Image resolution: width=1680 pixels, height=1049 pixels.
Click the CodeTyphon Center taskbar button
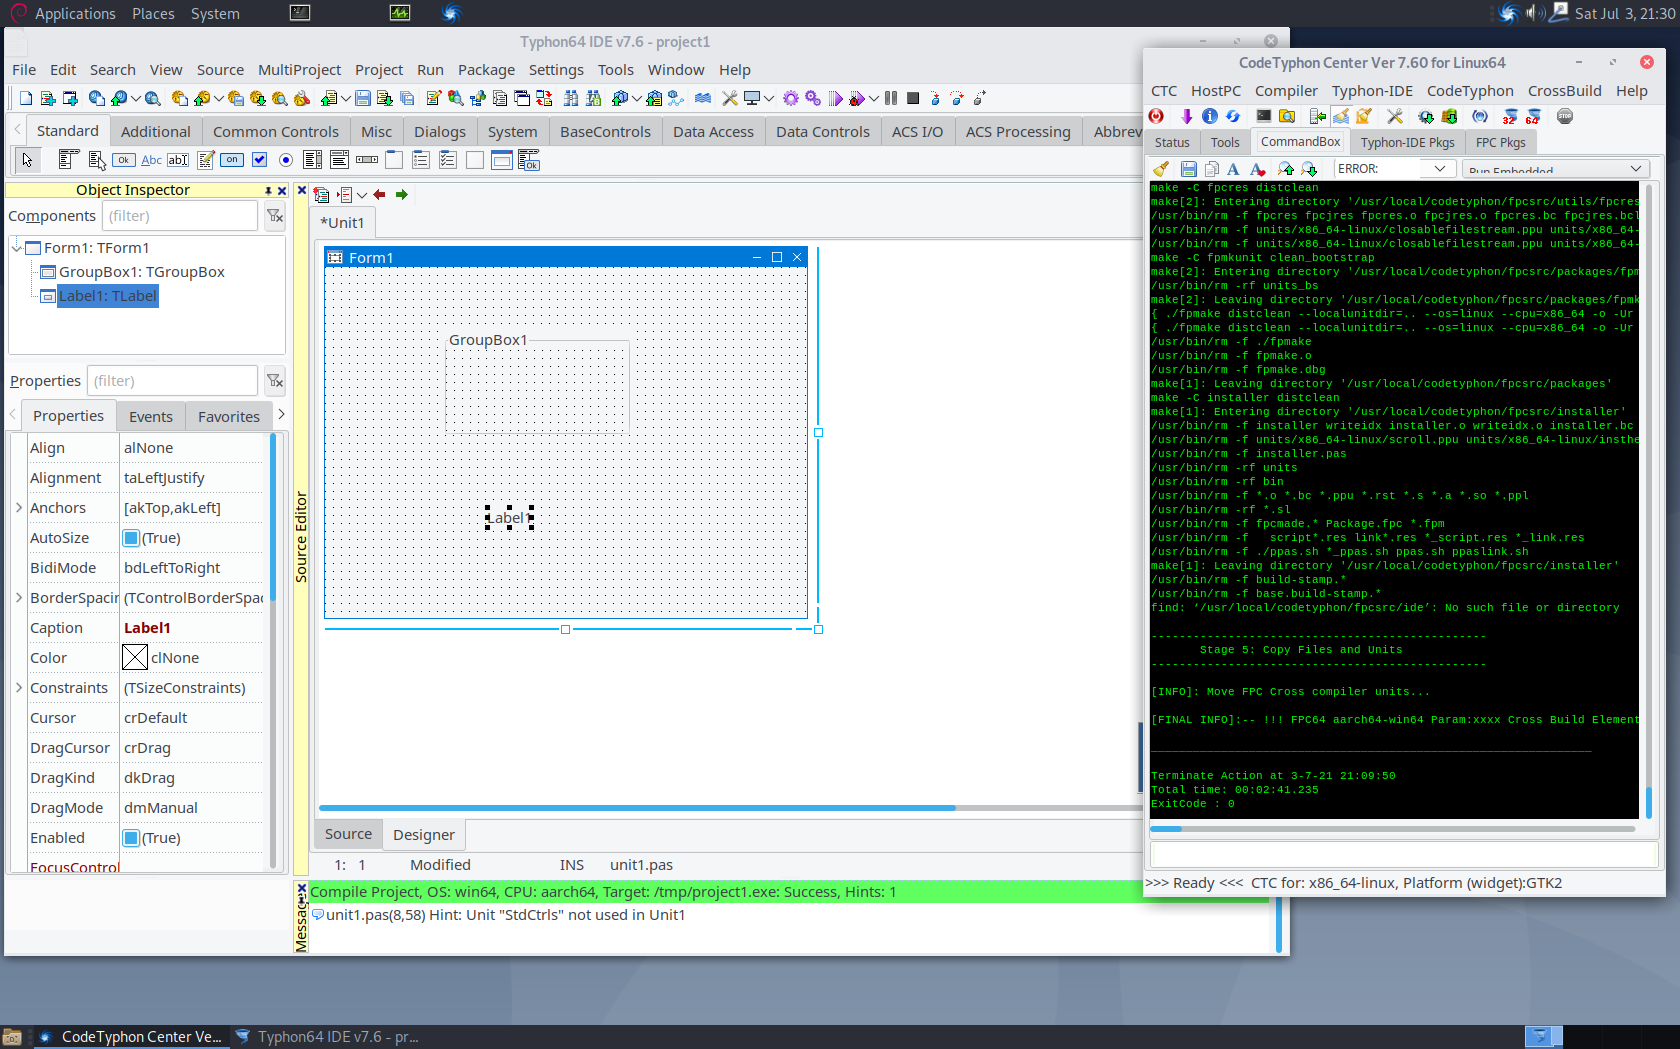click(132, 1037)
